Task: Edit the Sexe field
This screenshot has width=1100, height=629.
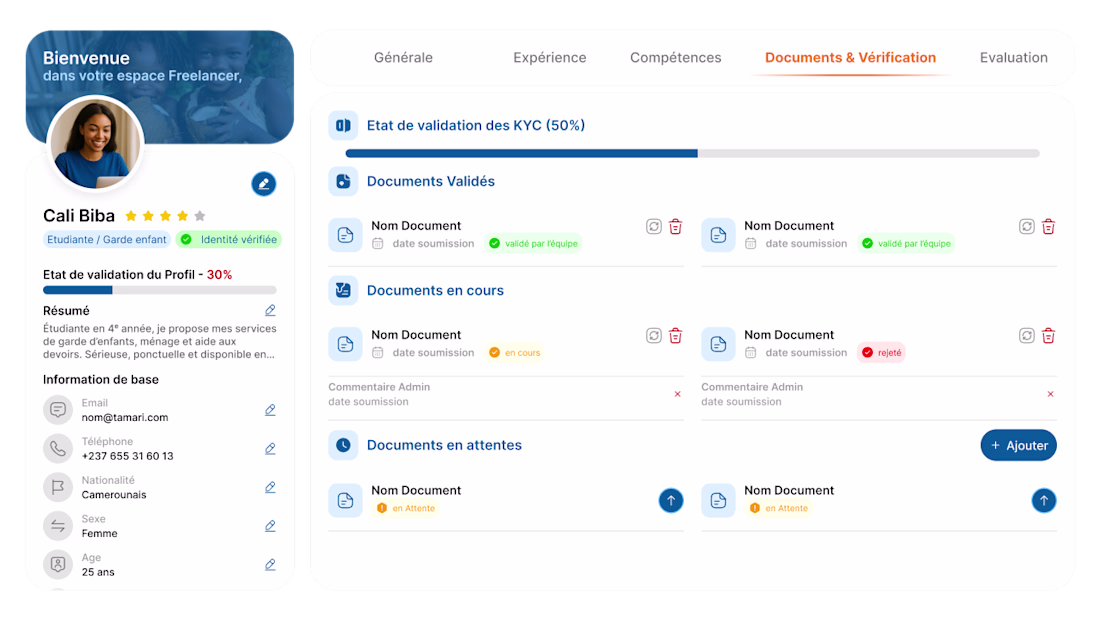Action: click(x=270, y=525)
